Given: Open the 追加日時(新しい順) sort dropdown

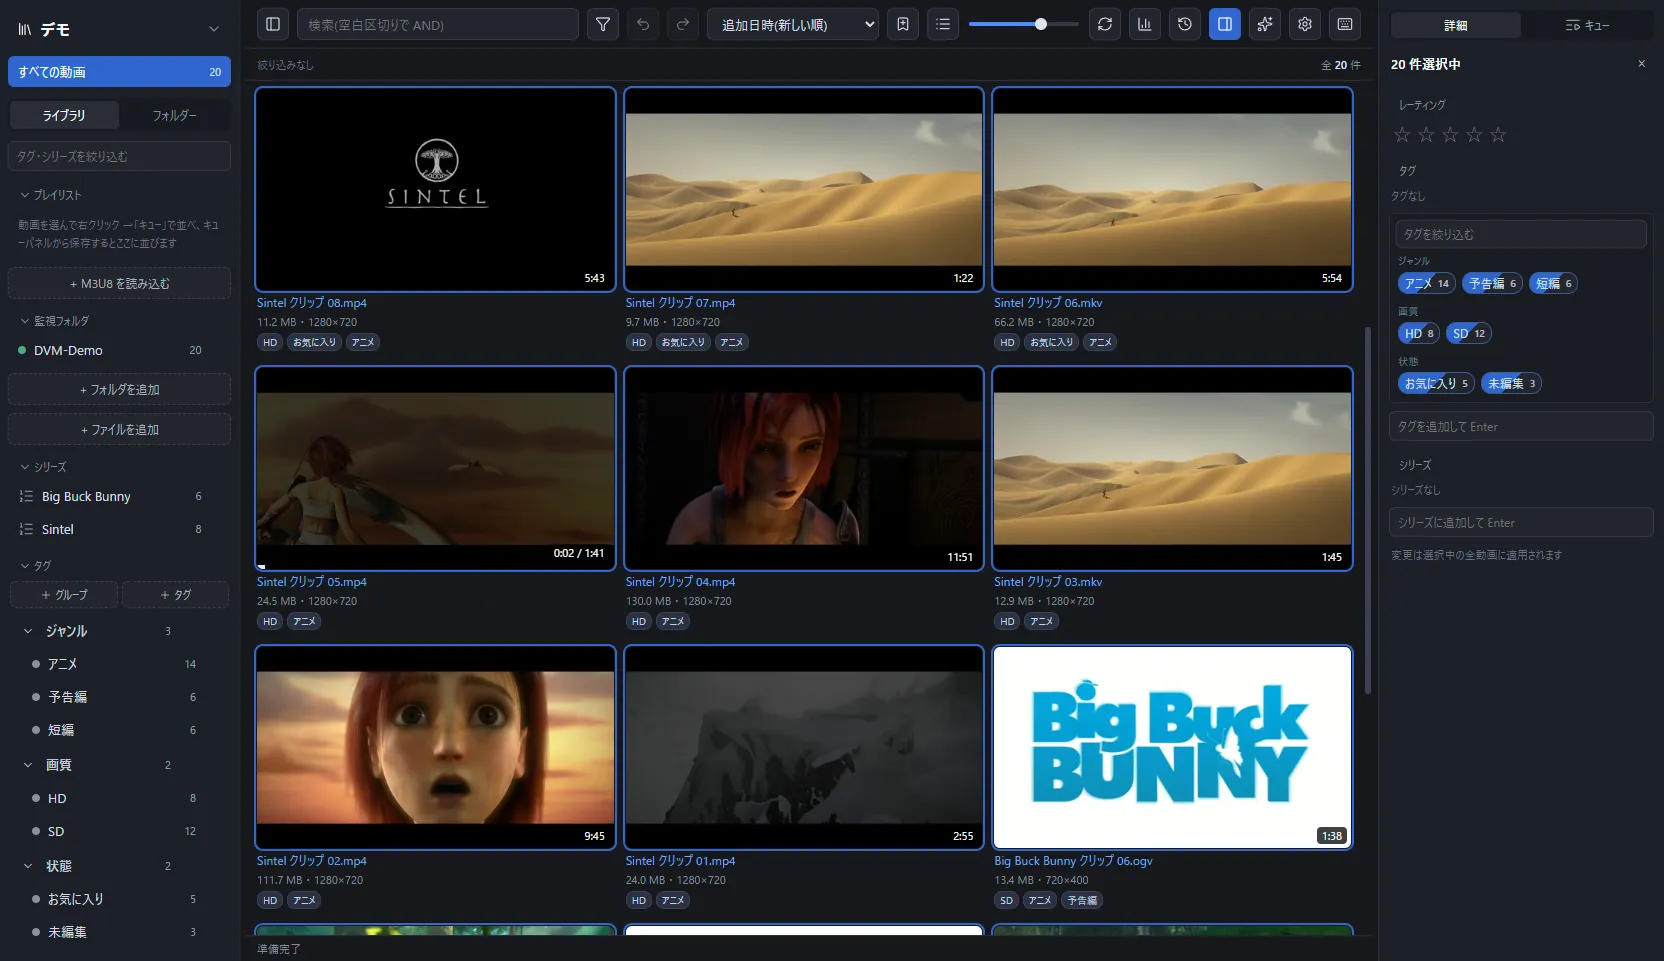Looking at the screenshot, I should click(793, 24).
